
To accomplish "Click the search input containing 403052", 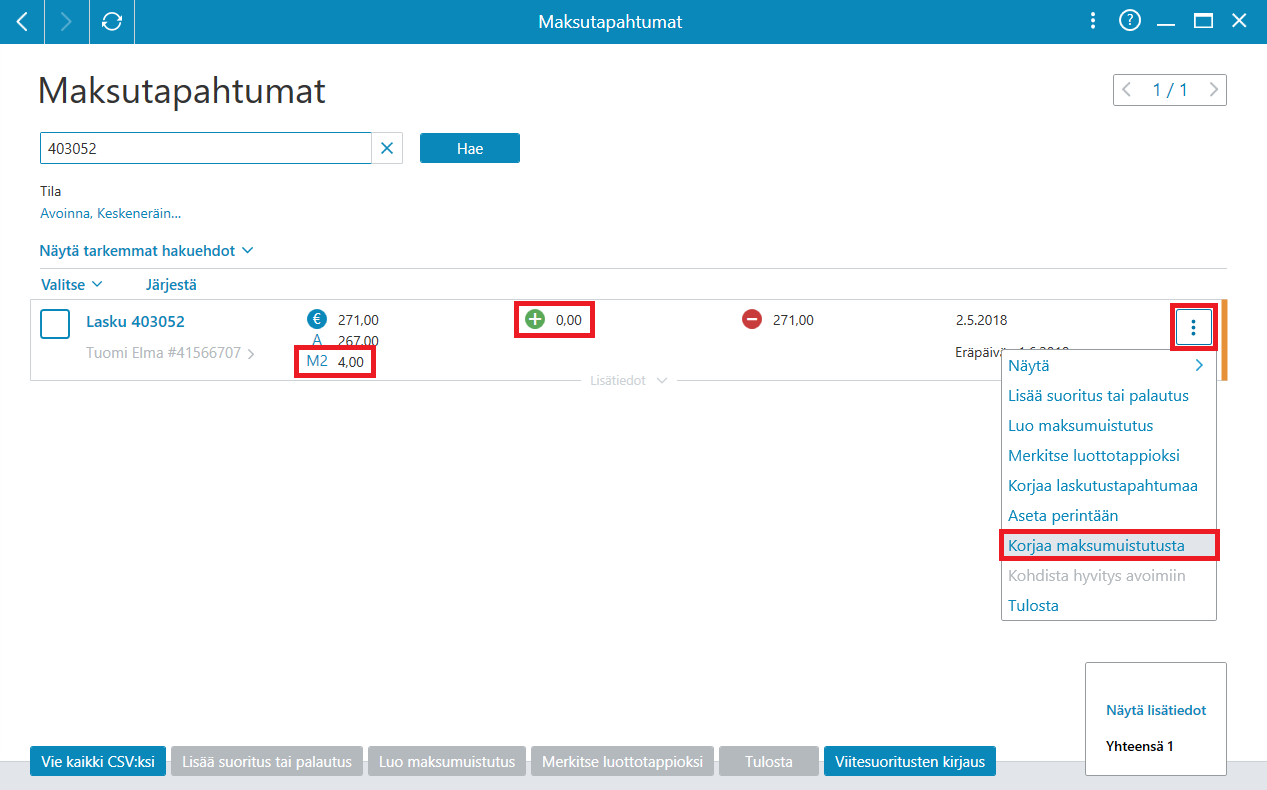I will (x=205, y=148).
